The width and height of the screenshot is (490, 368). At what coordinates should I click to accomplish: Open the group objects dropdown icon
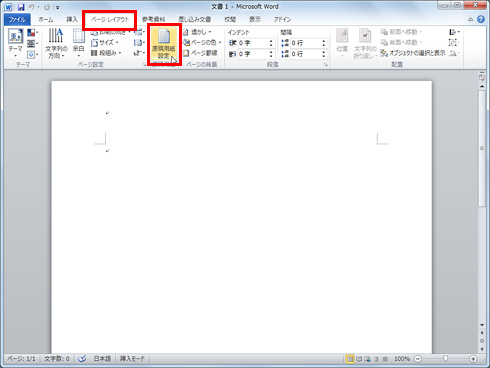pos(454,42)
